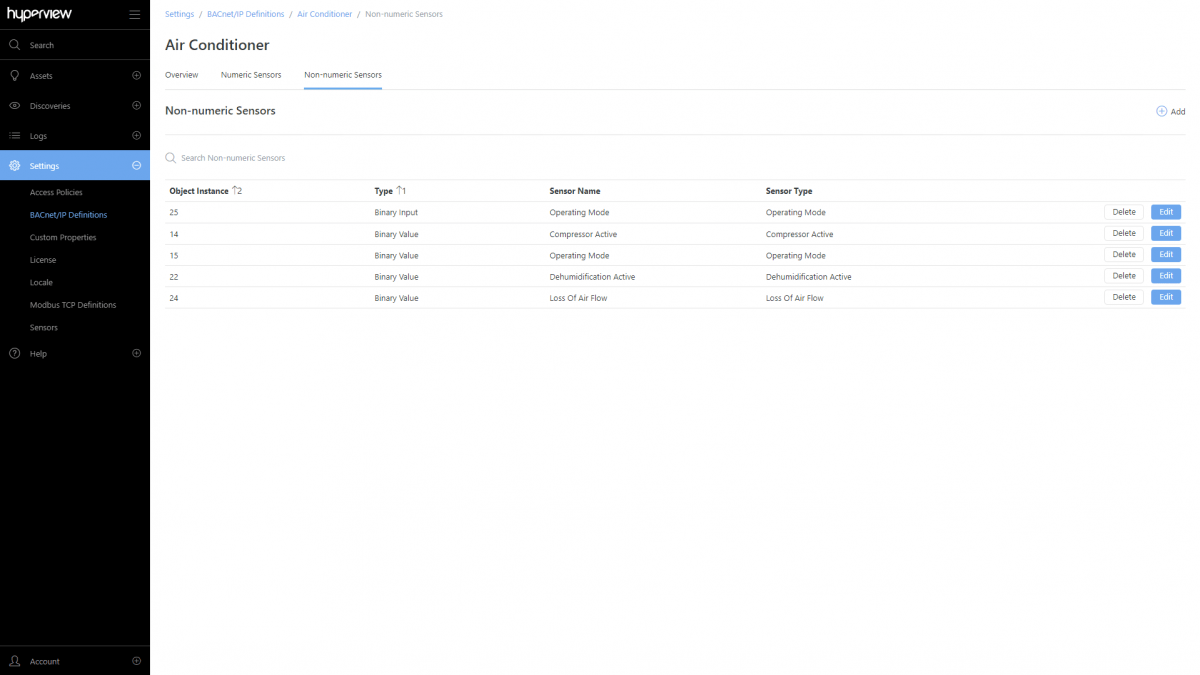Open the Help section in the sidebar
Viewport: 1200px width, 675px height.
point(40,353)
